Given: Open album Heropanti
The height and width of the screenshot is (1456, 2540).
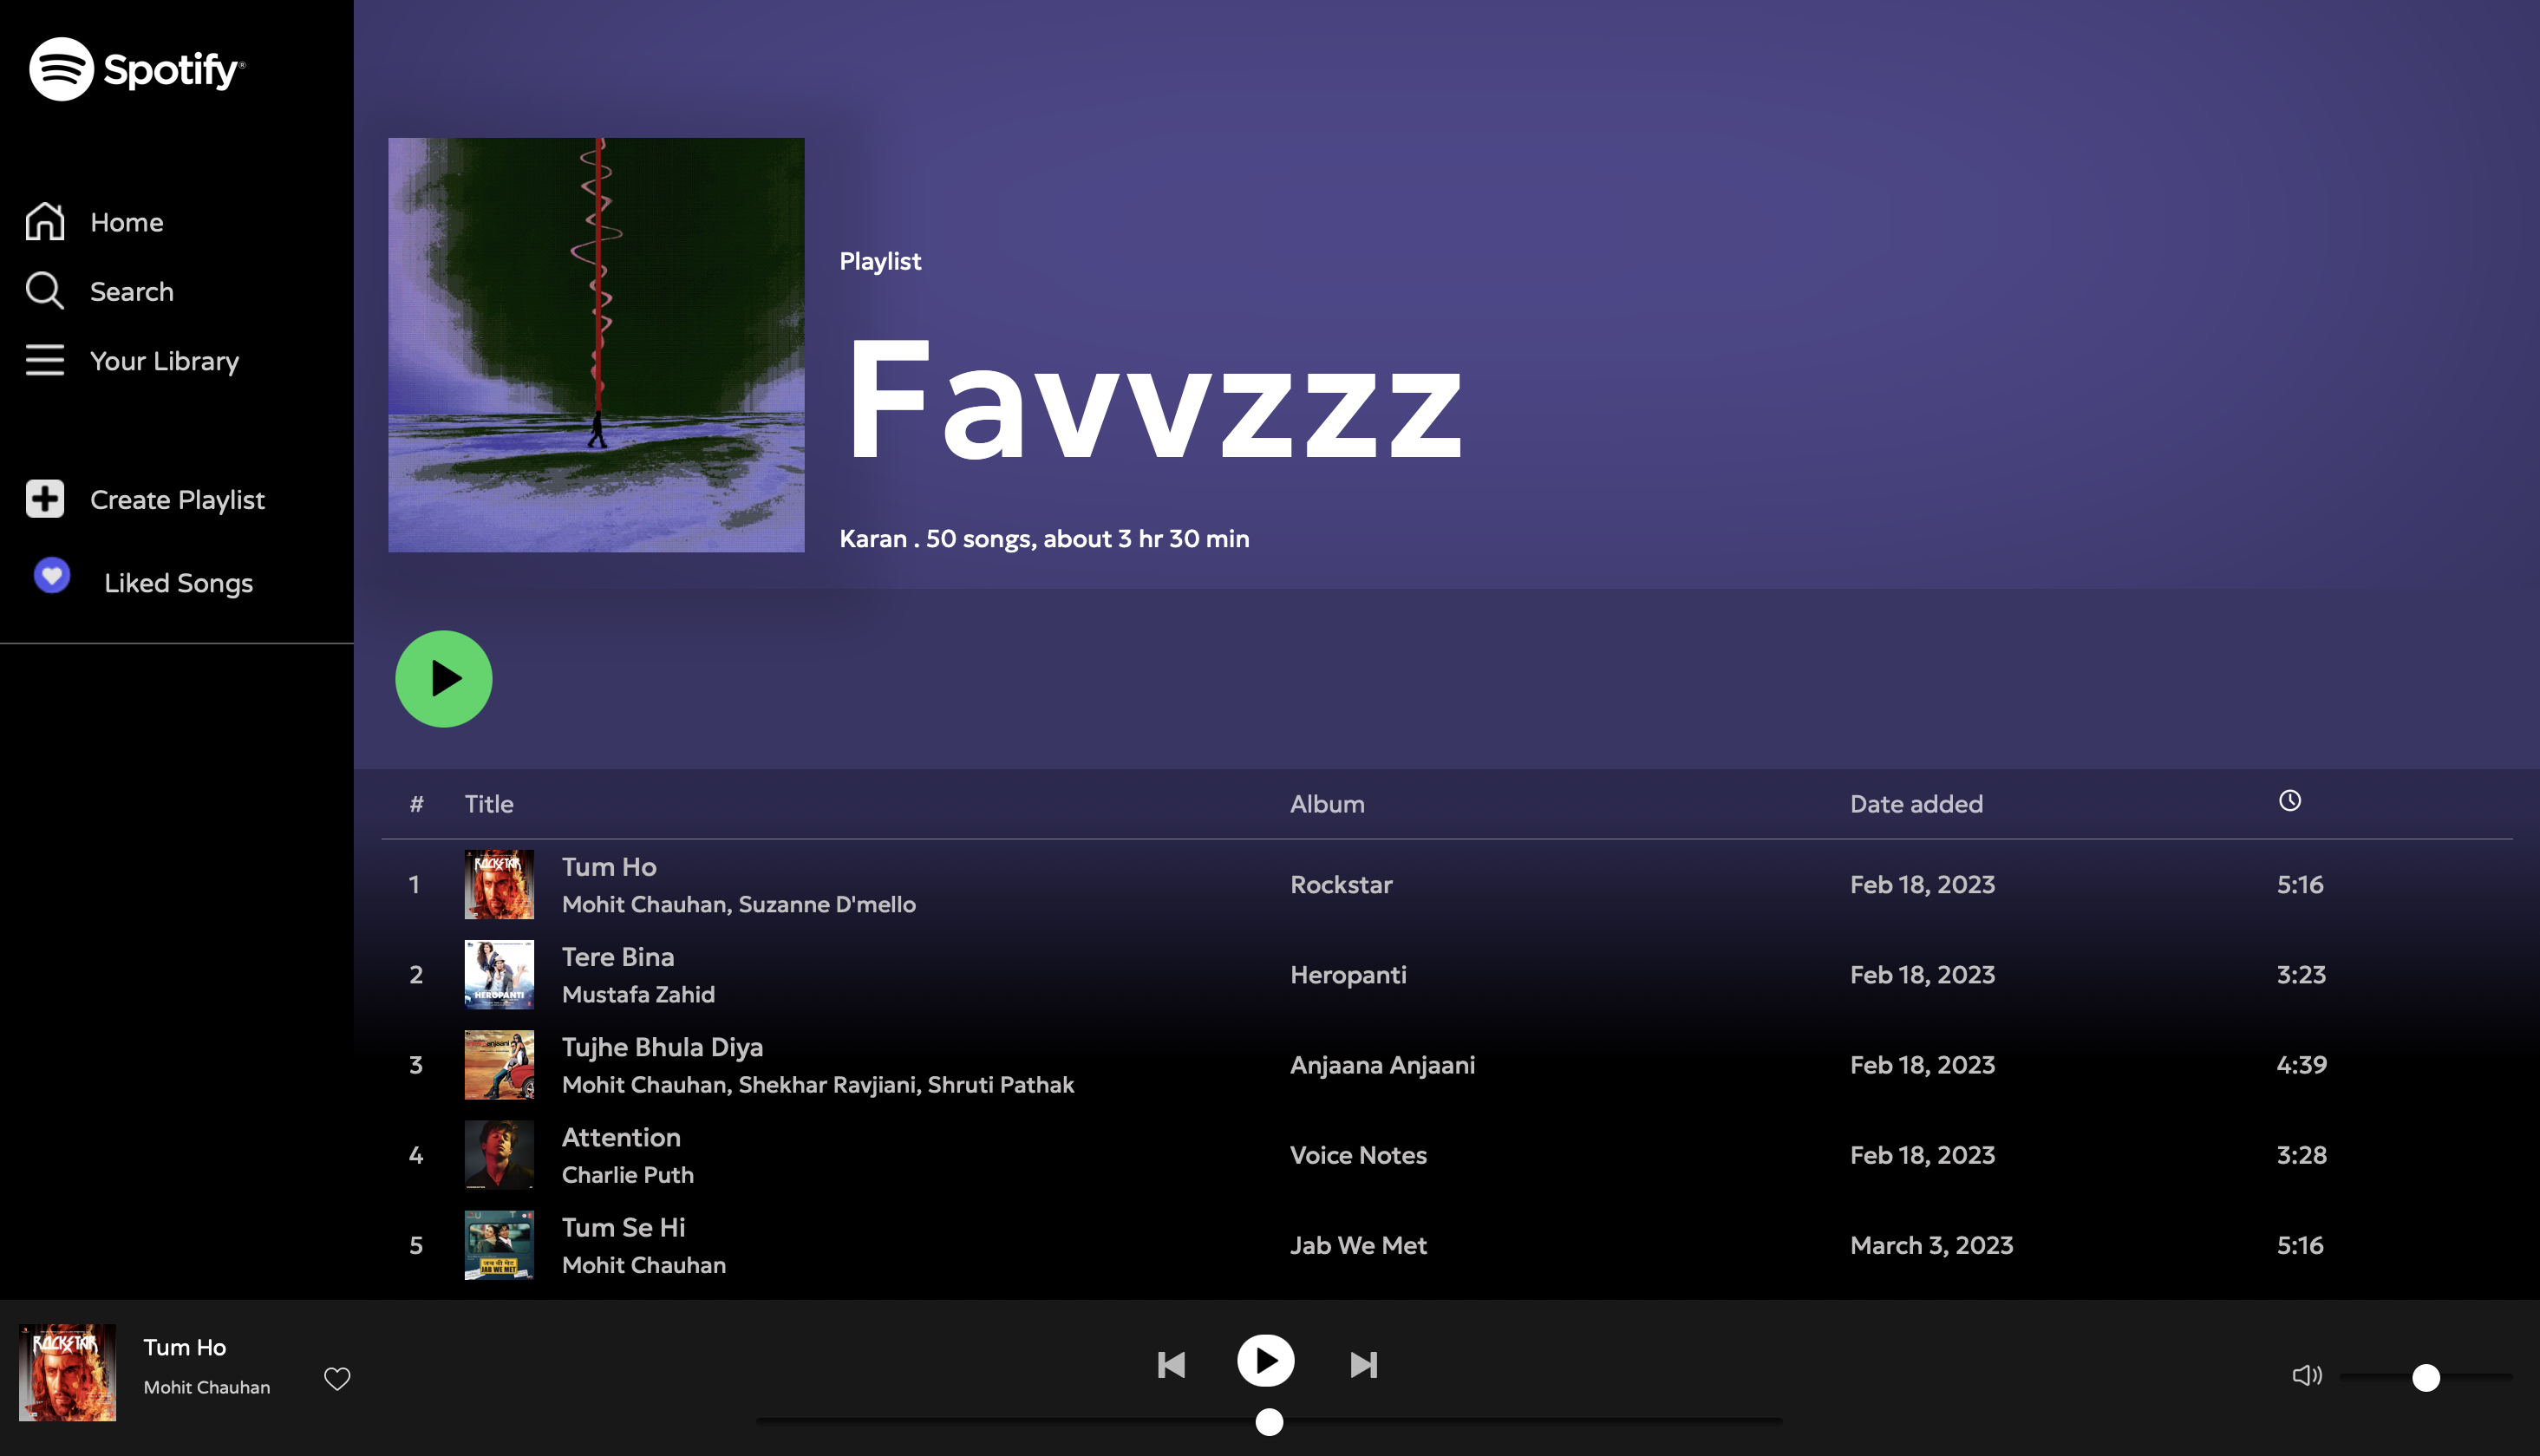Looking at the screenshot, I should click(x=1347, y=975).
